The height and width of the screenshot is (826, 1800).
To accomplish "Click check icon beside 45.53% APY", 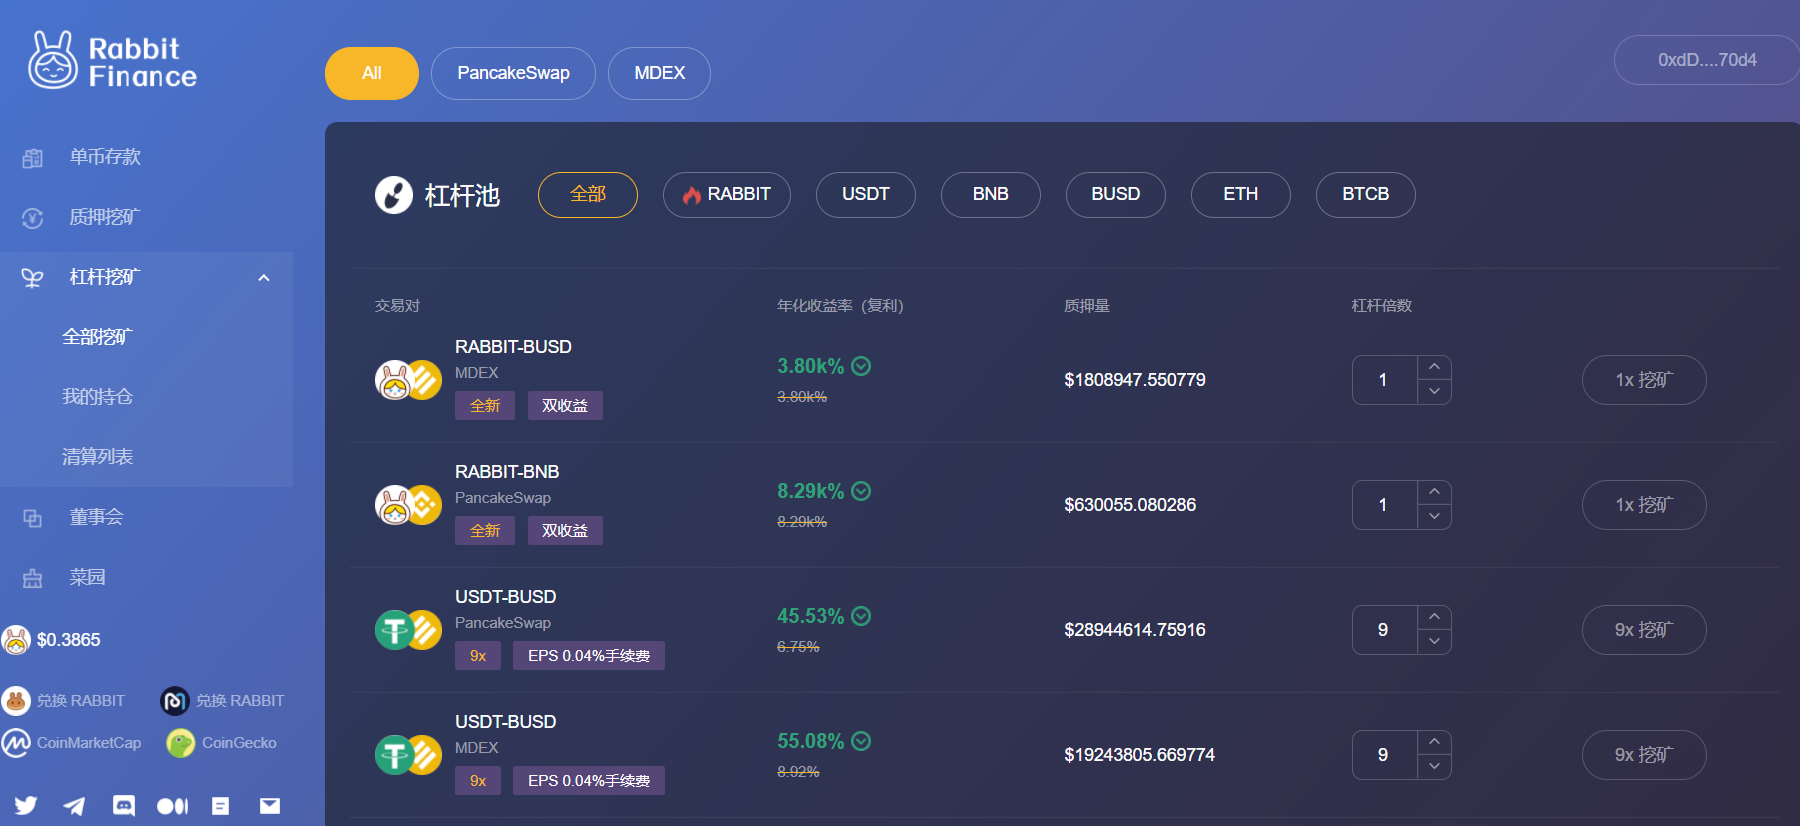I will click(x=861, y=616).
